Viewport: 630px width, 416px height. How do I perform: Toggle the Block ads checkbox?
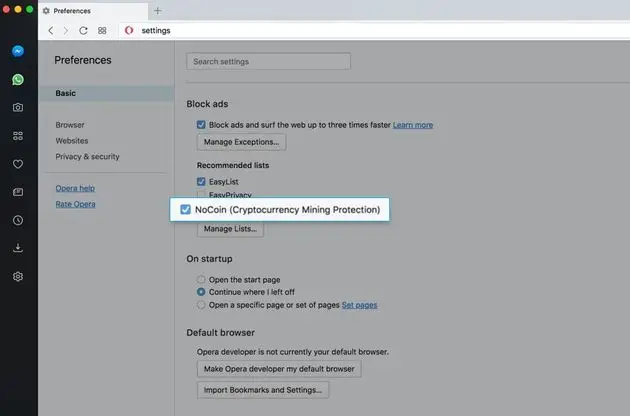(x=201, y=125)
